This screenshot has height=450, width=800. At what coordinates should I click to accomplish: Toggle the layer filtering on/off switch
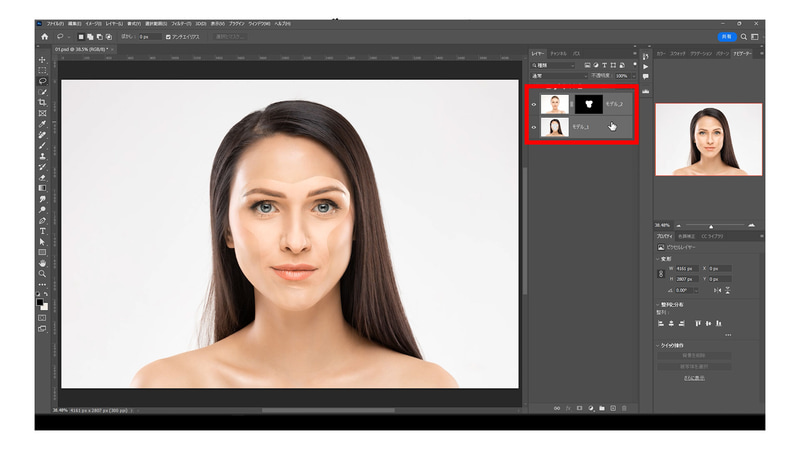[x=635, y=64]
